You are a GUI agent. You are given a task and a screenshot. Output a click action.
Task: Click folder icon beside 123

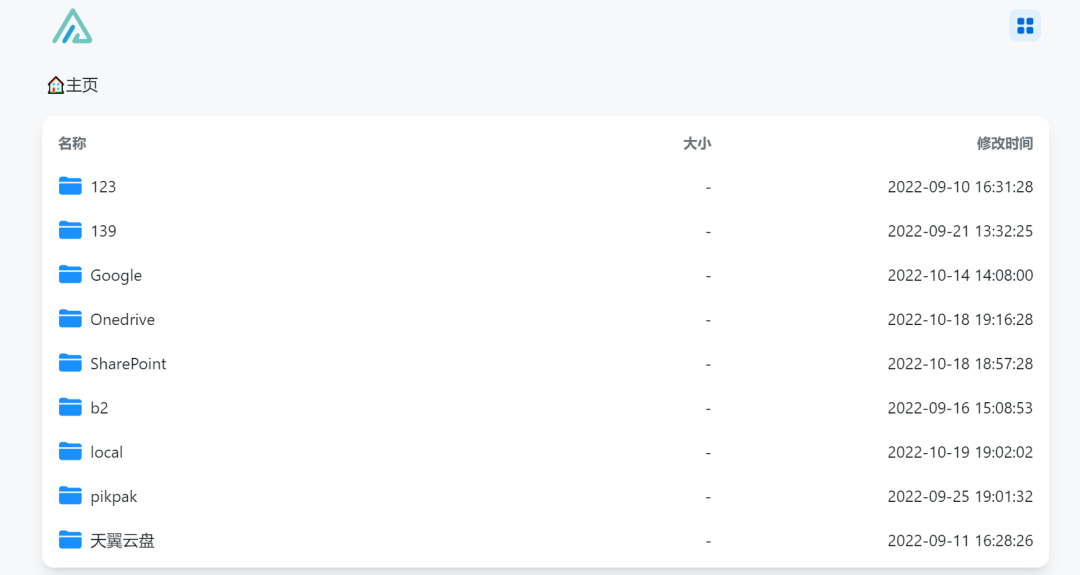(x=70, y=187)
